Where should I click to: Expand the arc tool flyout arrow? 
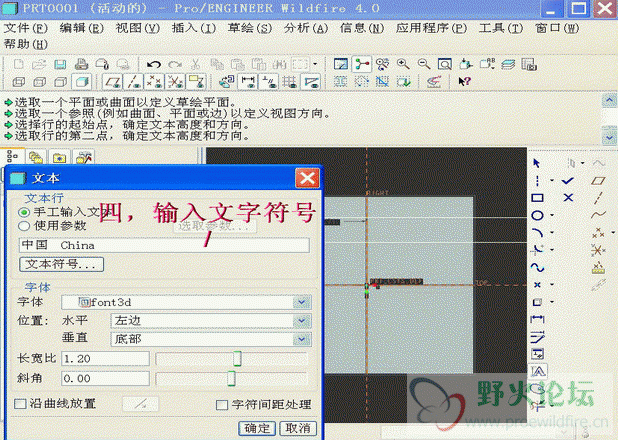(x=552, y=233)
